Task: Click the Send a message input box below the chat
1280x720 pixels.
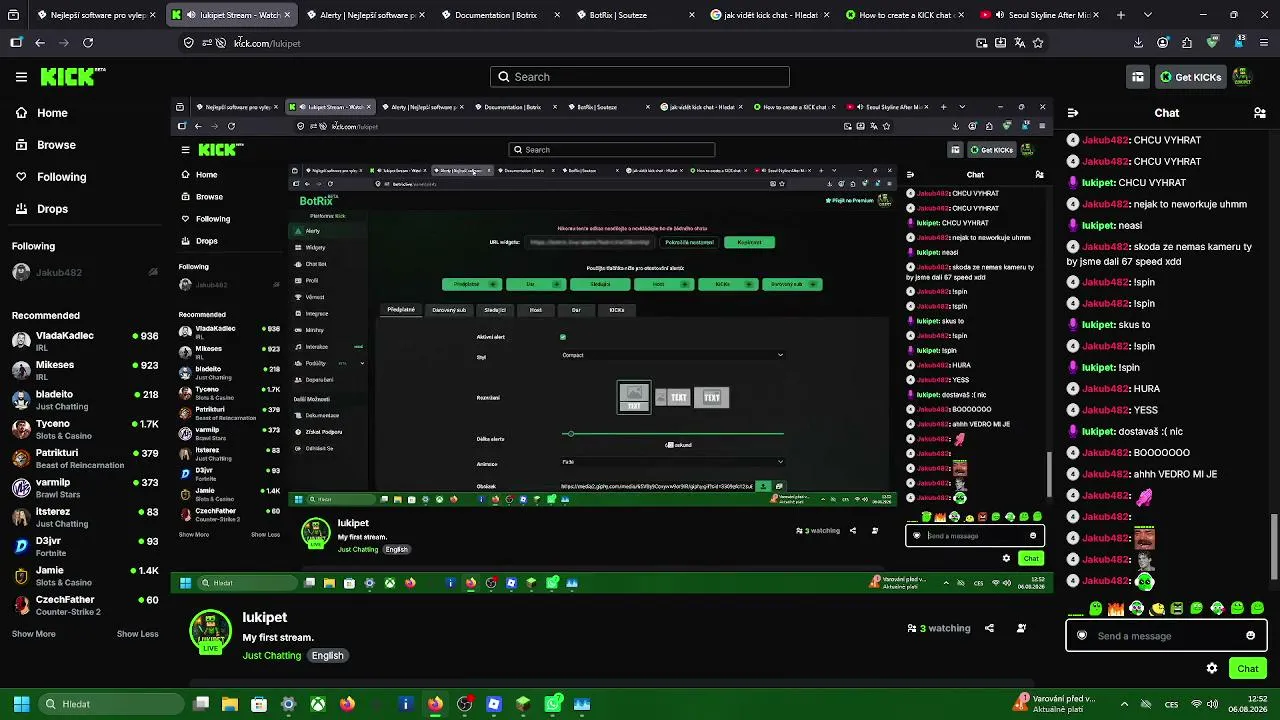Action: pos(1166,636)
